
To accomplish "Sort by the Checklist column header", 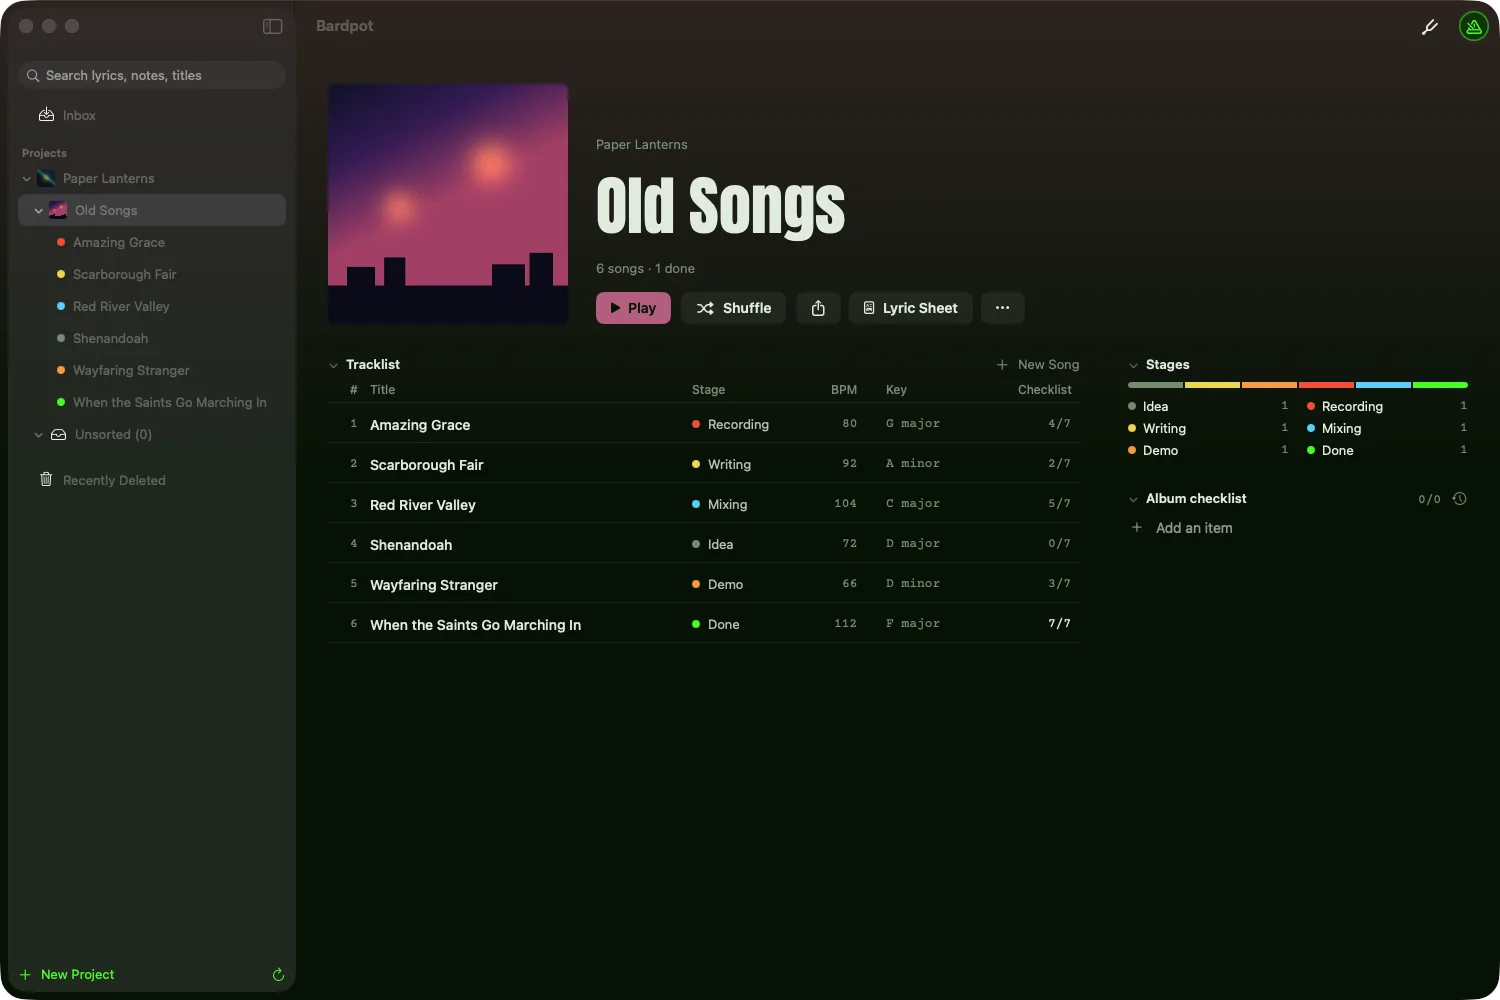I will pyautogui.click(x=1044, y=390).
